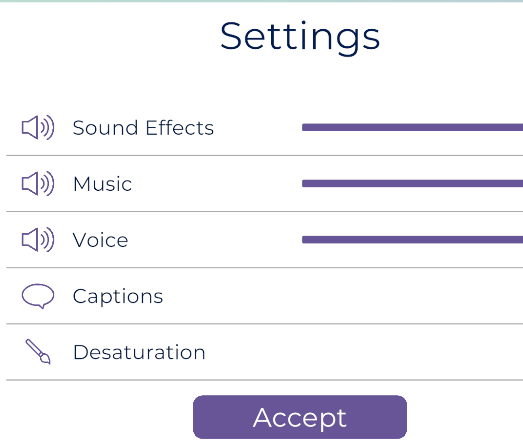523x447 pixels.
Task: Click the Music speaker icon
Action: [38, 183]
